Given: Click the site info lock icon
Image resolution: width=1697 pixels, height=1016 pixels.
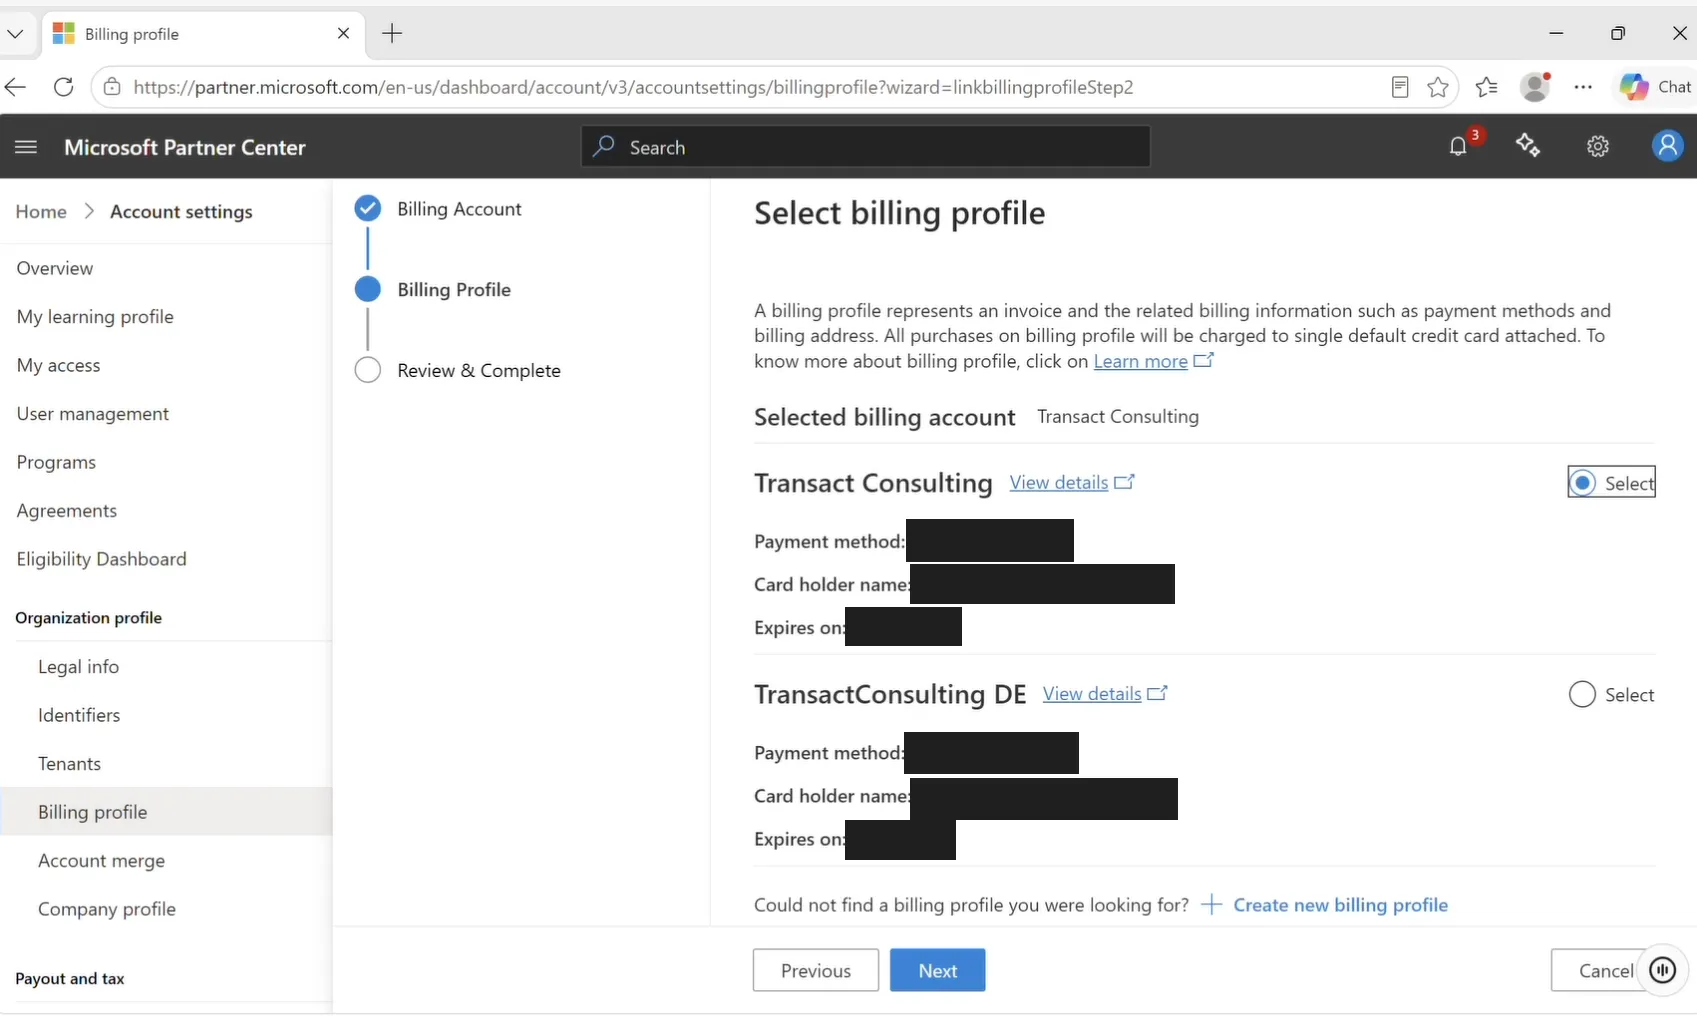Looking at the screenshot, I should coord(112,87).
